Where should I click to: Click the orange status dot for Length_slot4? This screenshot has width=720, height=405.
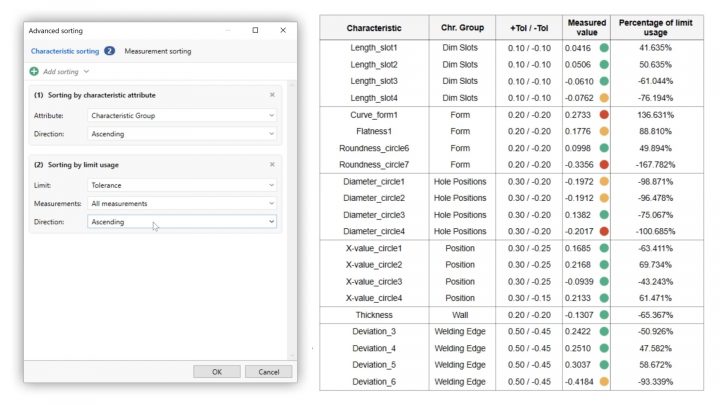[x=604, y=98]
